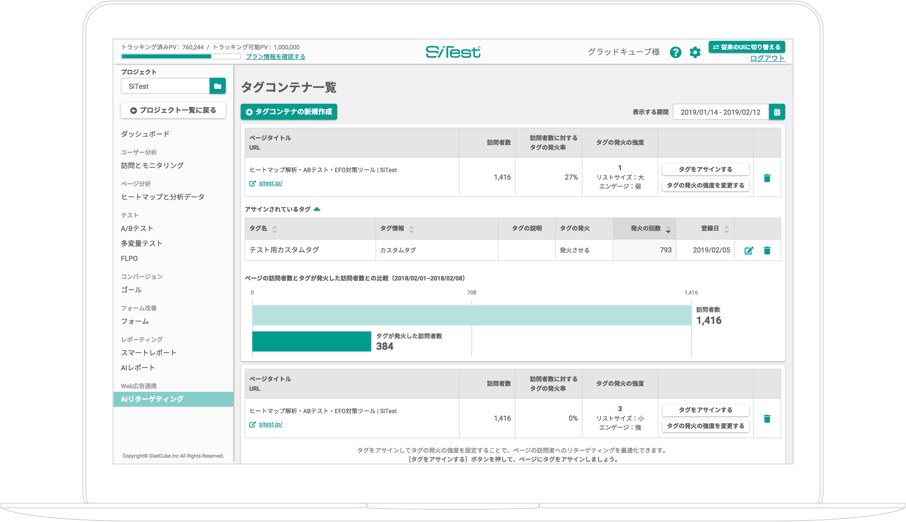This screenshot has width=906, height=522.
Task: Click プロジェクト一覧に戻る button
Action: 173,110
